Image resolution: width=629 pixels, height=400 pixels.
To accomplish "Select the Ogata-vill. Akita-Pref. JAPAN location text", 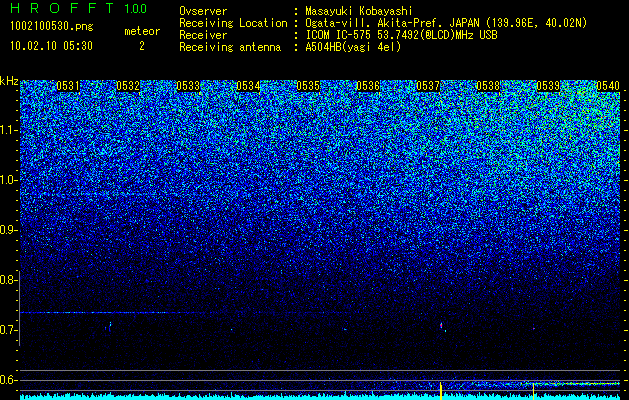I will (446, 23).
